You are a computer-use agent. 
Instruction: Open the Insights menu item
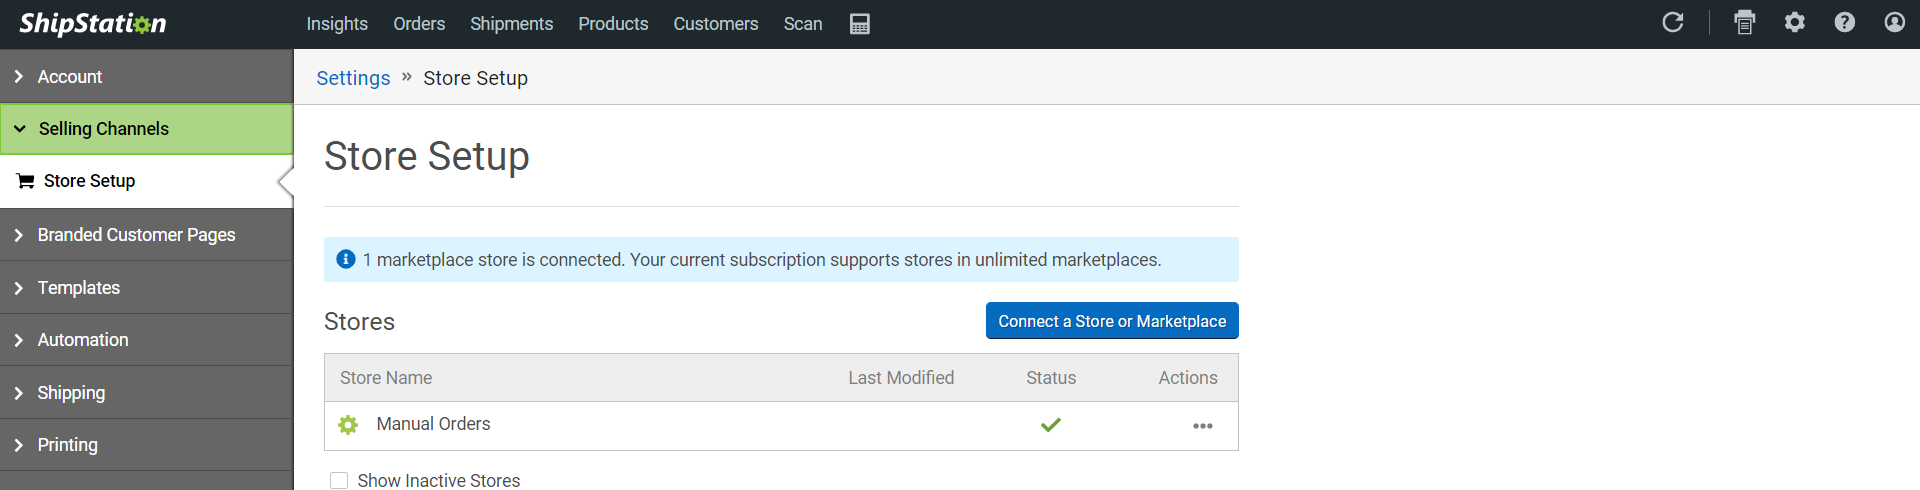[337, 24]
